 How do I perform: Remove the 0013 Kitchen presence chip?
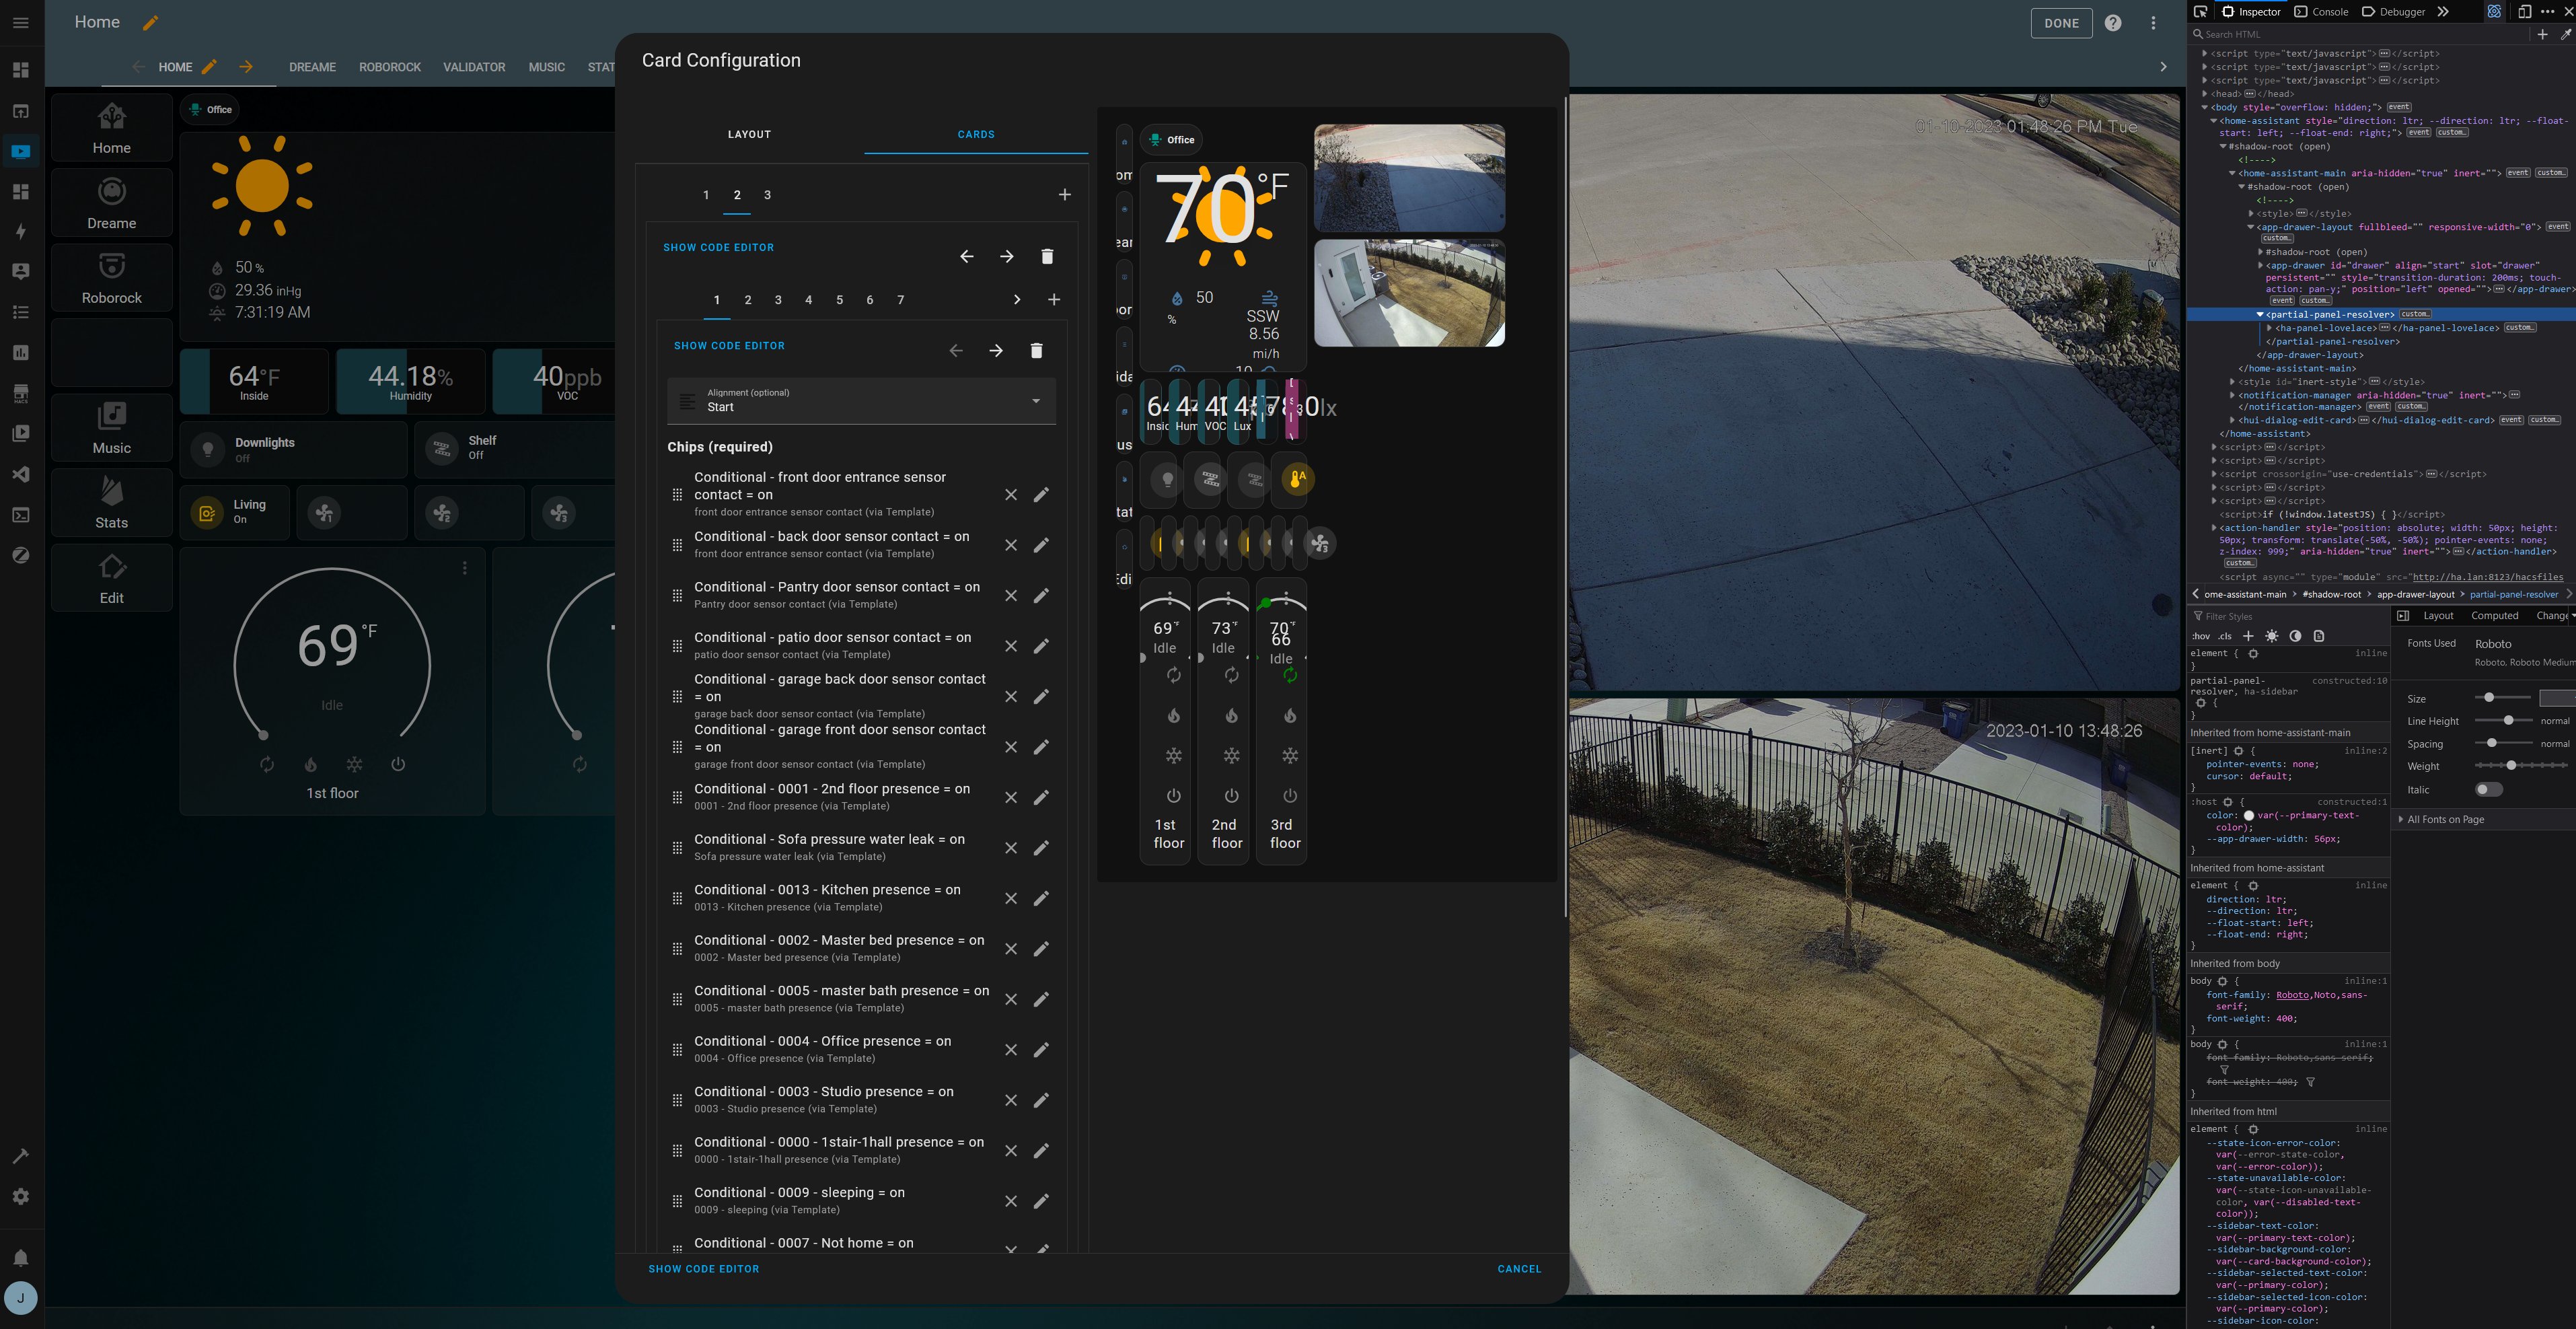click(1011, 898)
